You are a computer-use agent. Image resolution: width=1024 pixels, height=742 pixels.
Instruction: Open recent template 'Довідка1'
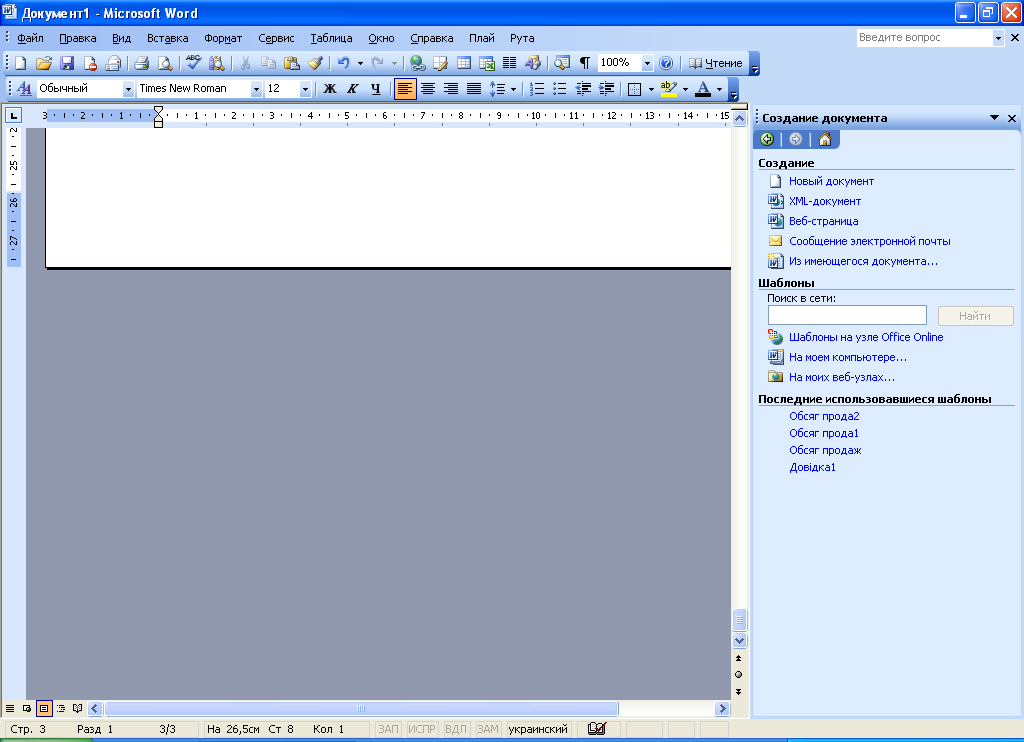[x=812, y=467]
